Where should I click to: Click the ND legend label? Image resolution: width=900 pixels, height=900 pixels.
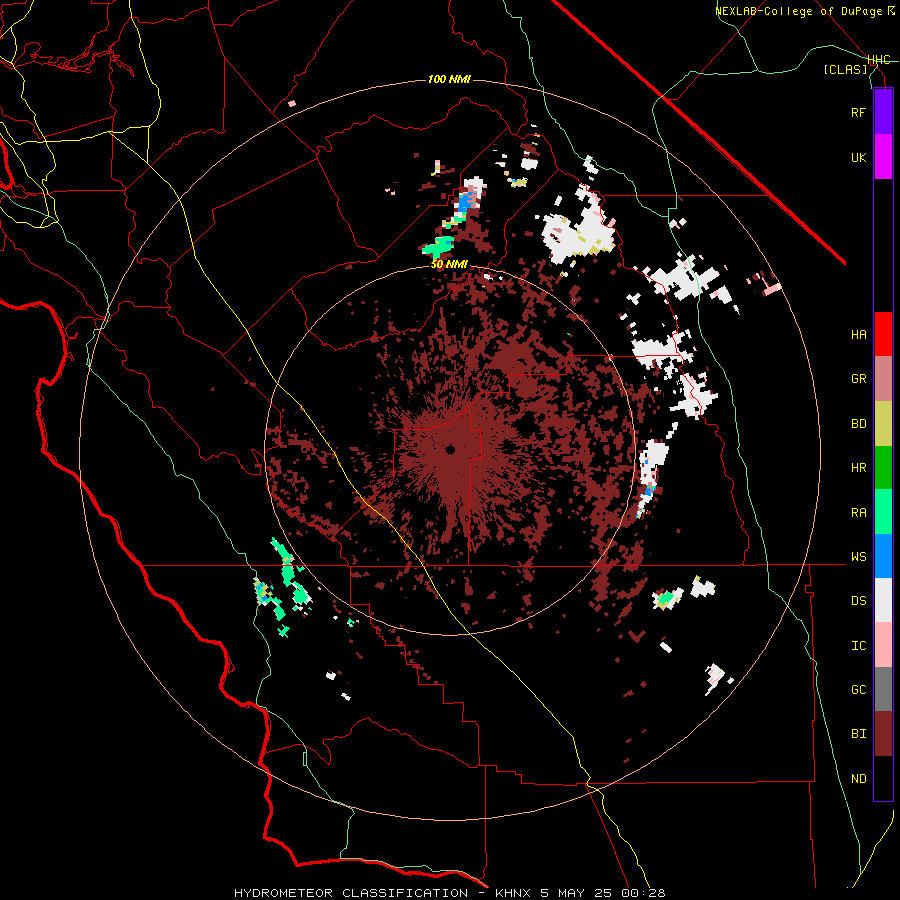pyautogui.click(x=859, y=779)
